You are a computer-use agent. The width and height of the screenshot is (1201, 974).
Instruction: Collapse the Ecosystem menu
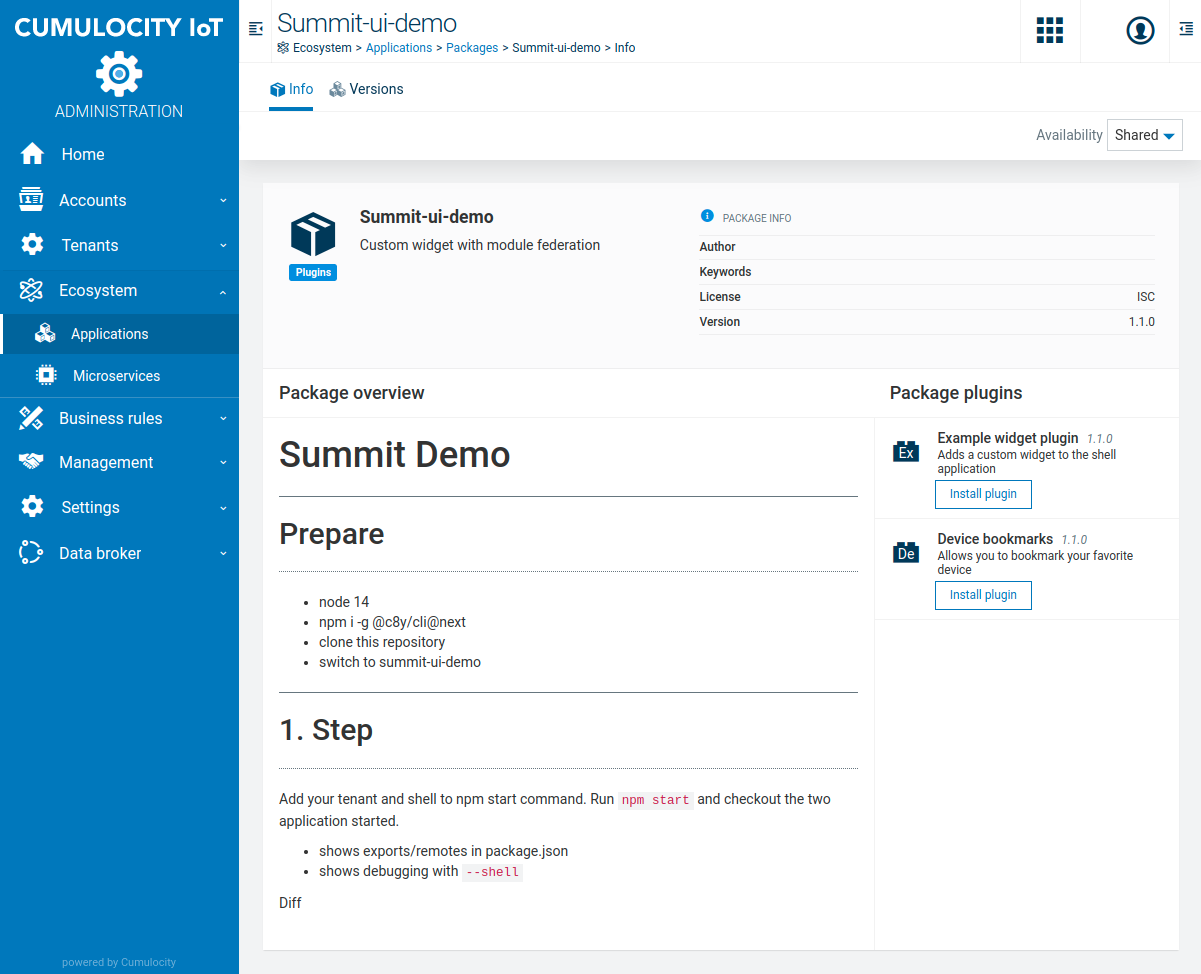click(119, 290)
